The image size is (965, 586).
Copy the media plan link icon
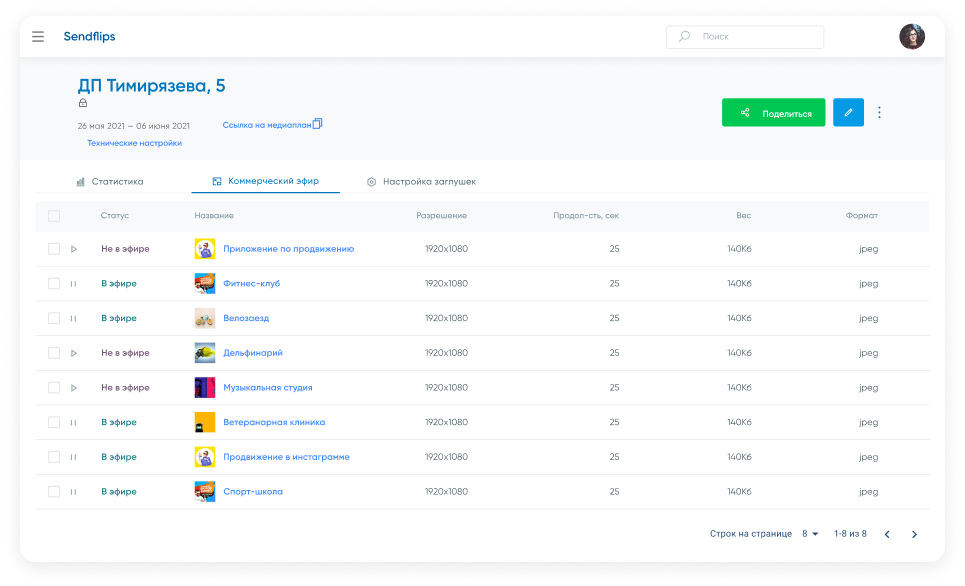318,124
